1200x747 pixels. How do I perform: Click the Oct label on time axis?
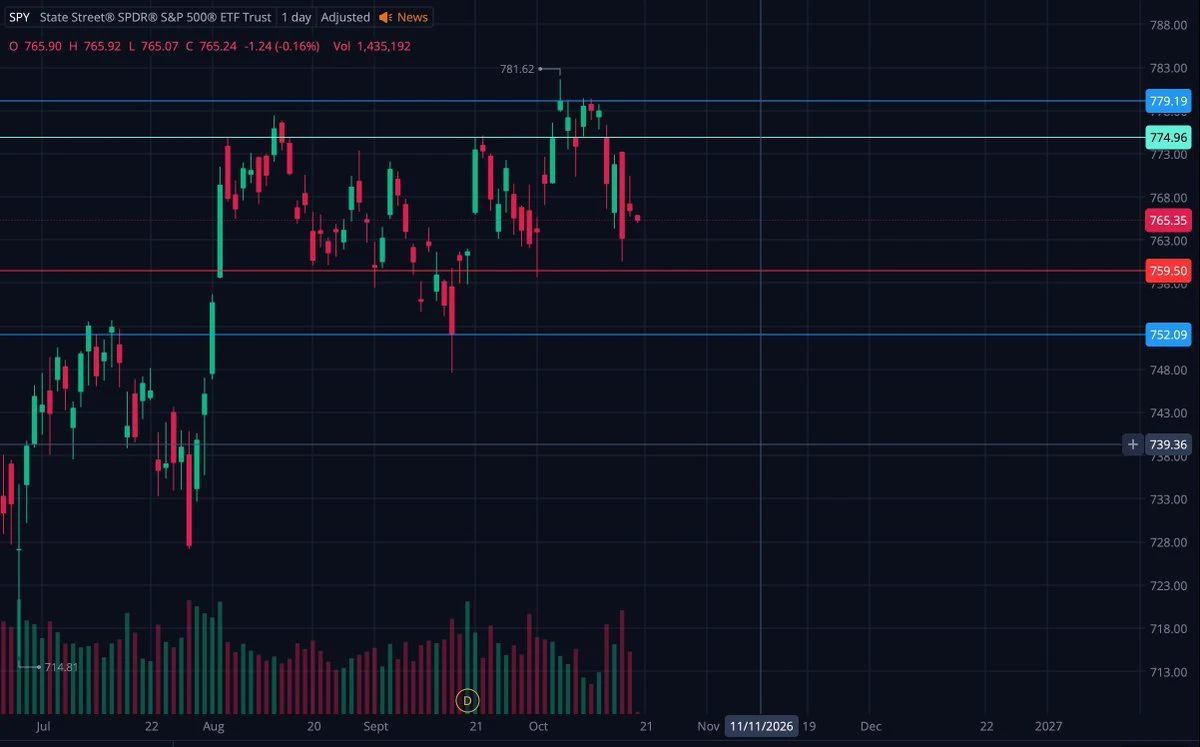pos(539,726)
